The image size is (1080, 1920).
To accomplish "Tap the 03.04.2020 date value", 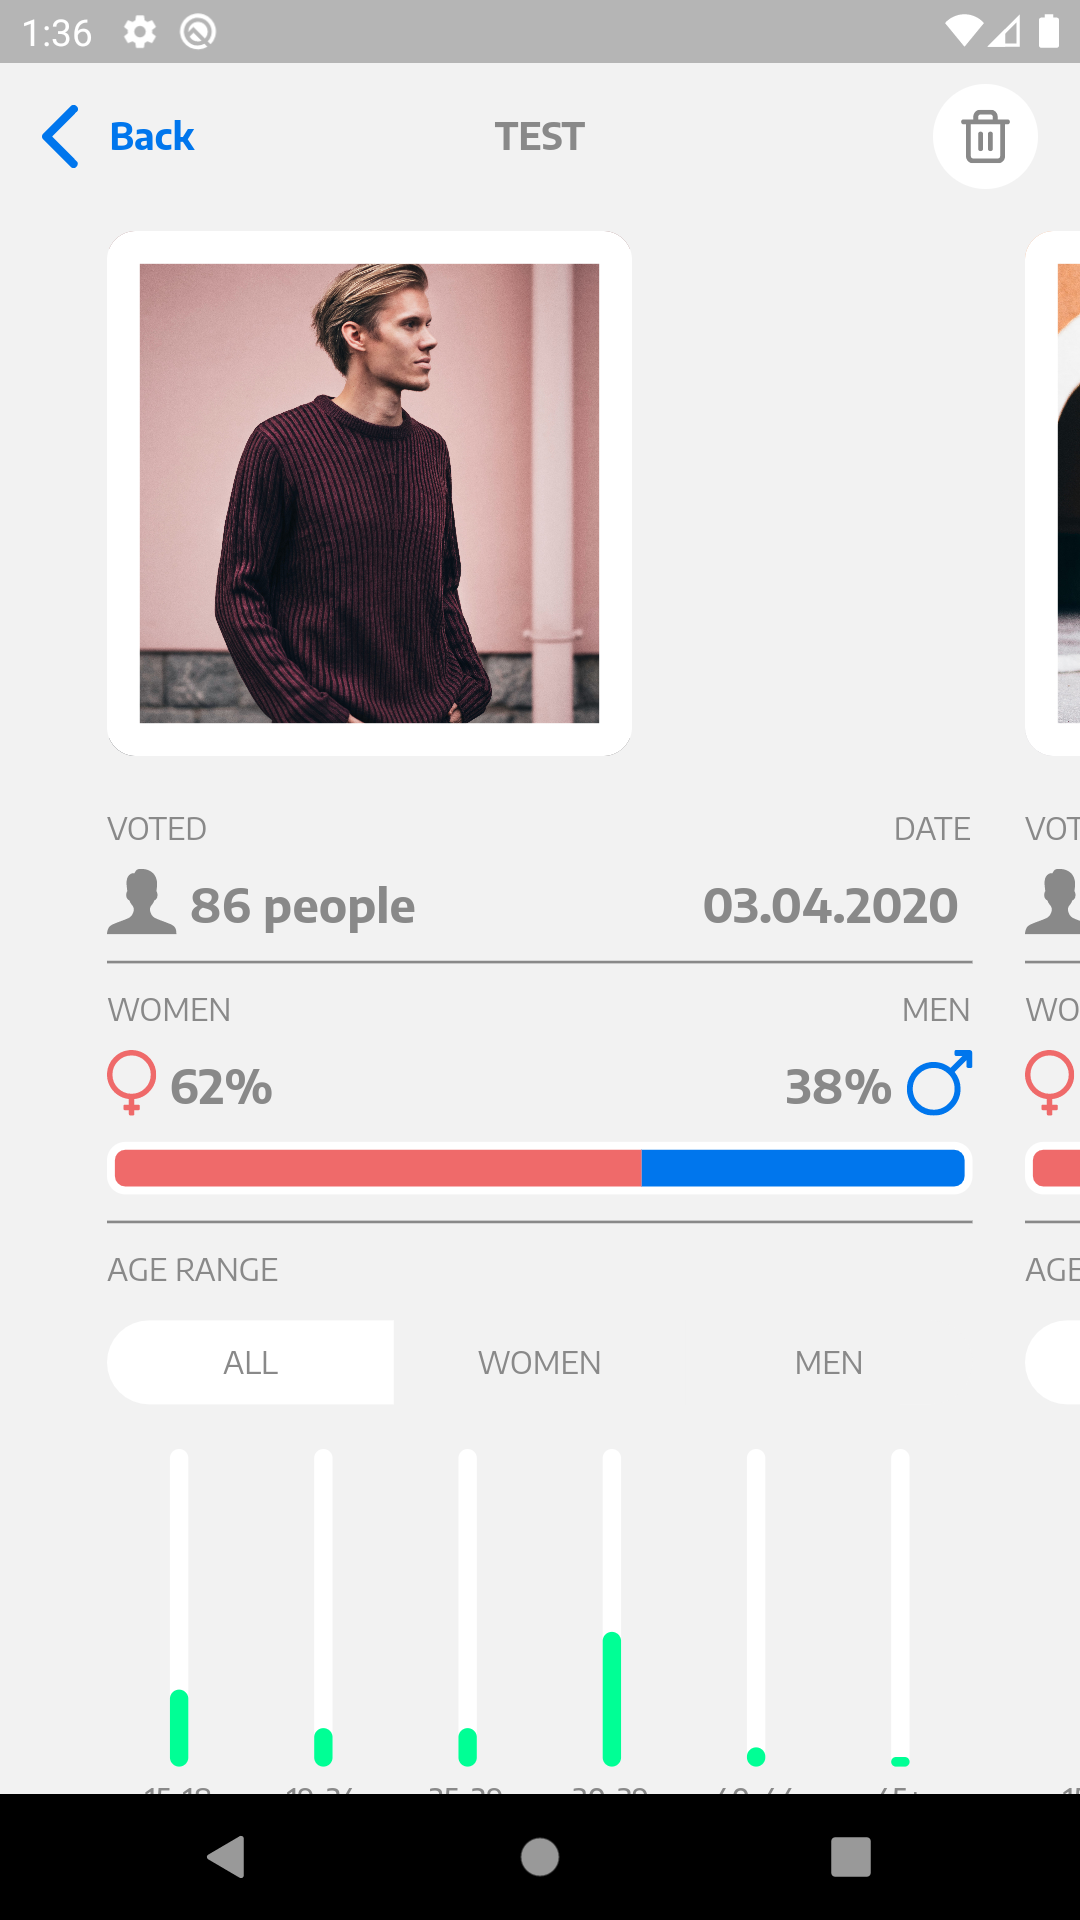I will 830,906.
